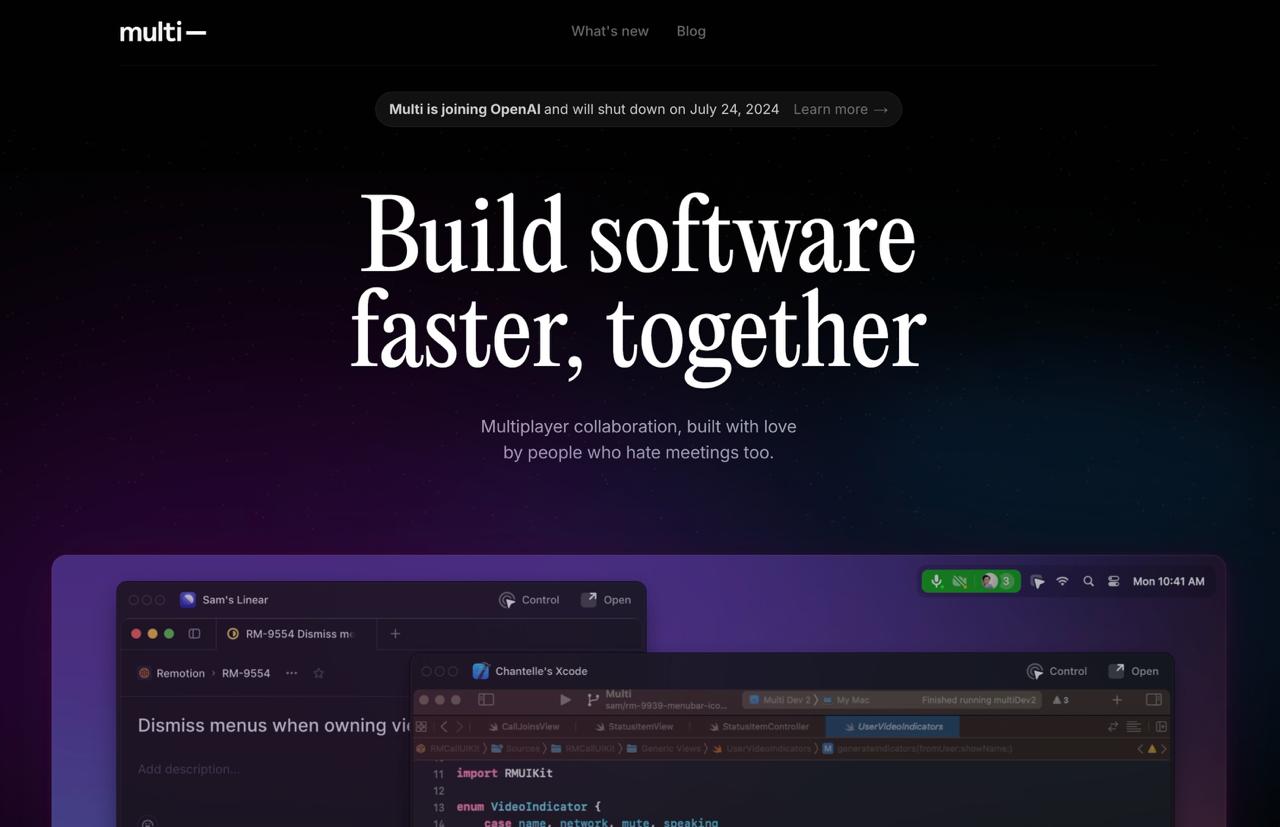Click the participant avatar in the green pill

(x=988, y=581)
